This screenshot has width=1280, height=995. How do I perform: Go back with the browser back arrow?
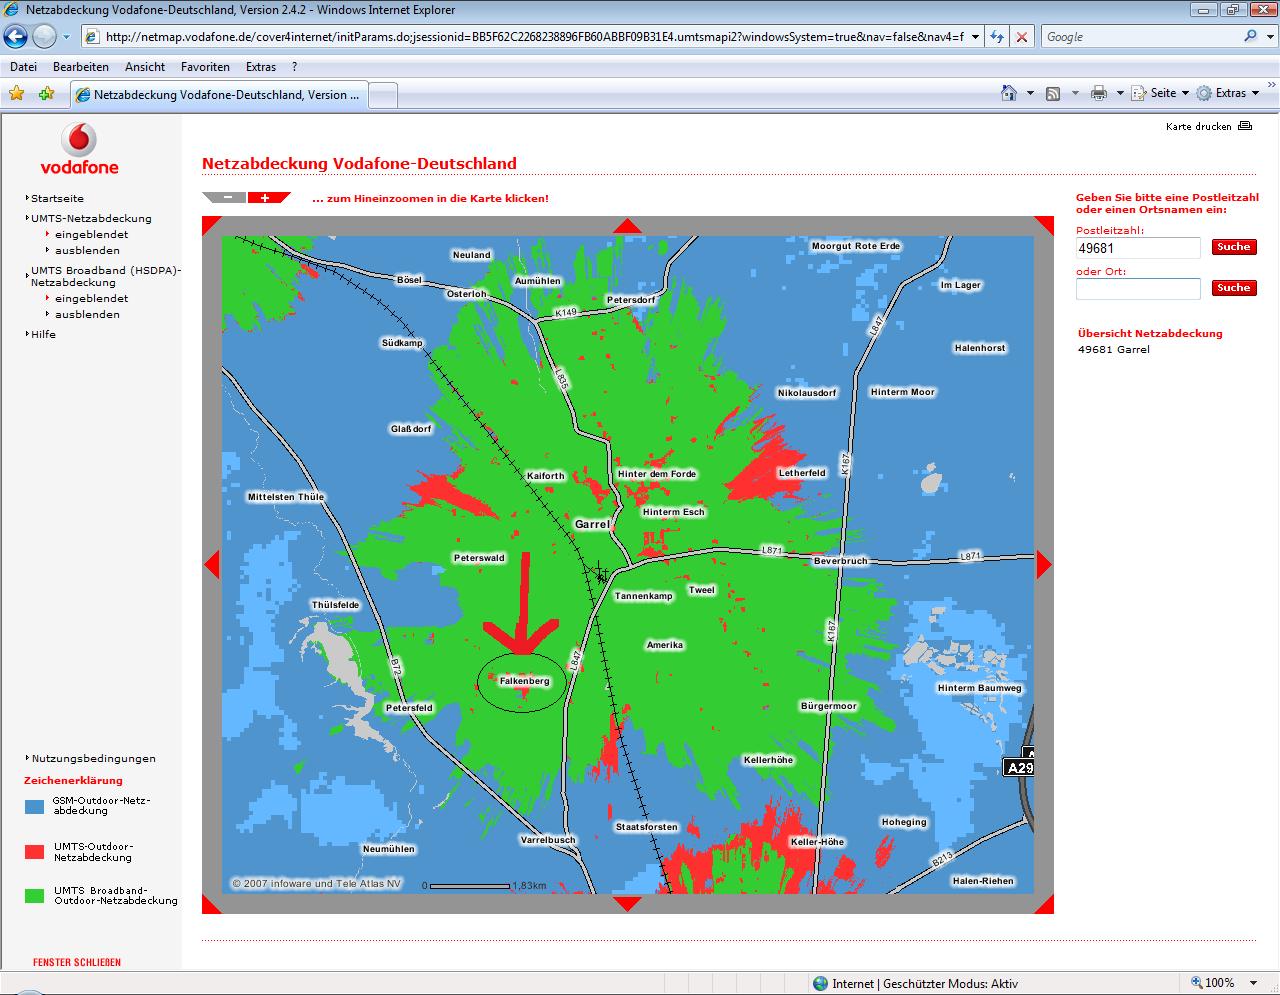[x=15, y=37]
